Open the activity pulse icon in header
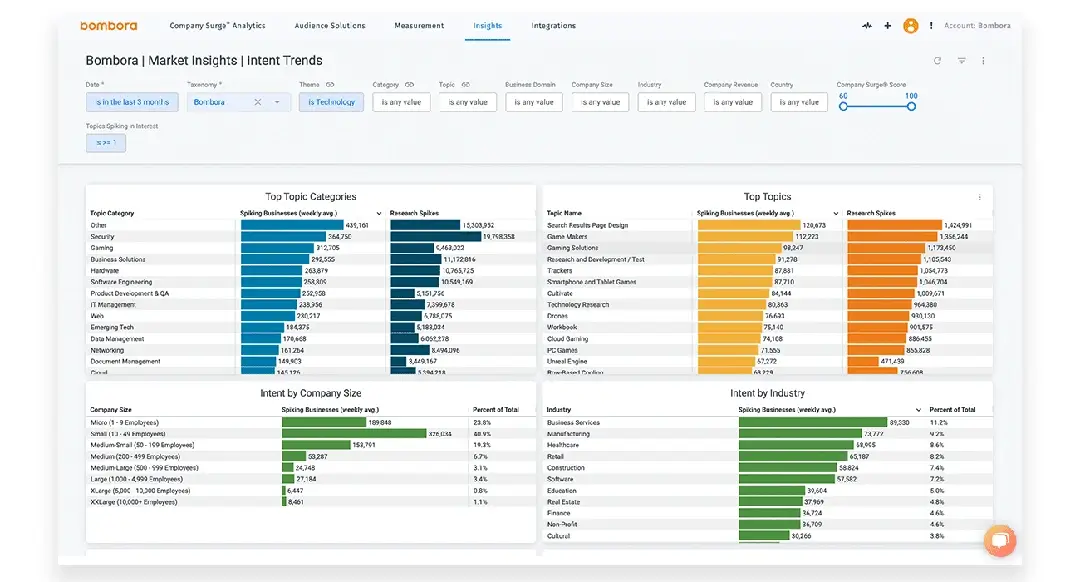Image resolution: width=1080 pixels, height=582 pixels. coord(866,25)
